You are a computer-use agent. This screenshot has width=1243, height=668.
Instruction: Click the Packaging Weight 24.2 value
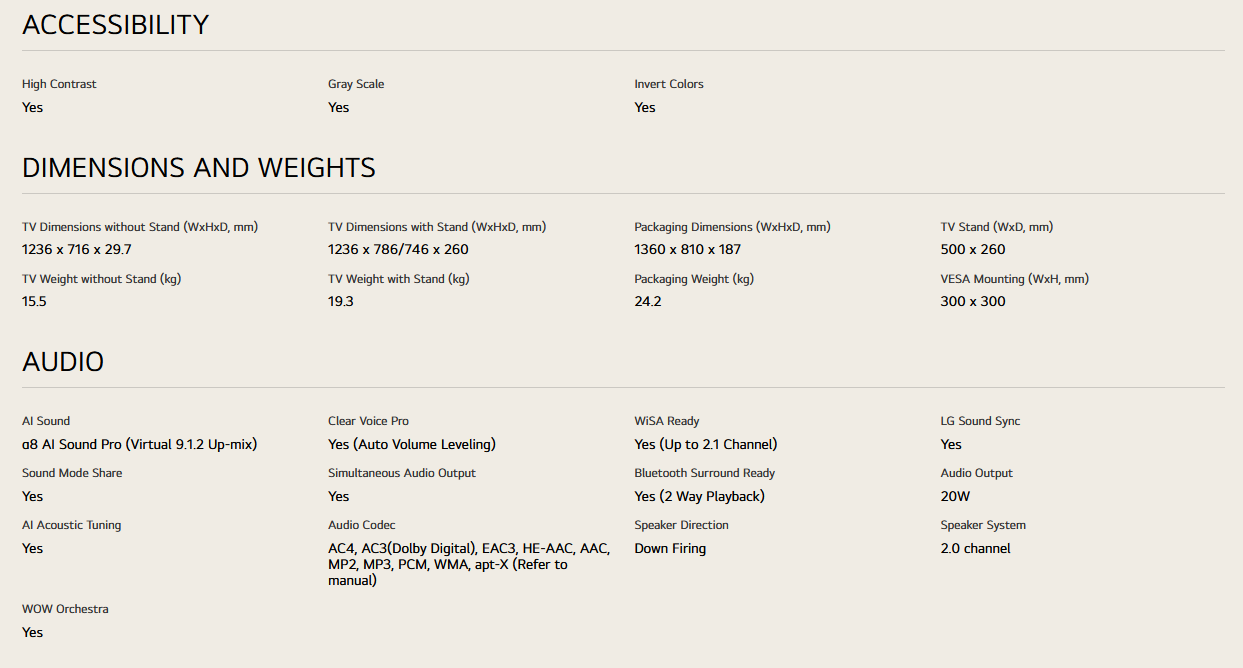click(648, 301)
